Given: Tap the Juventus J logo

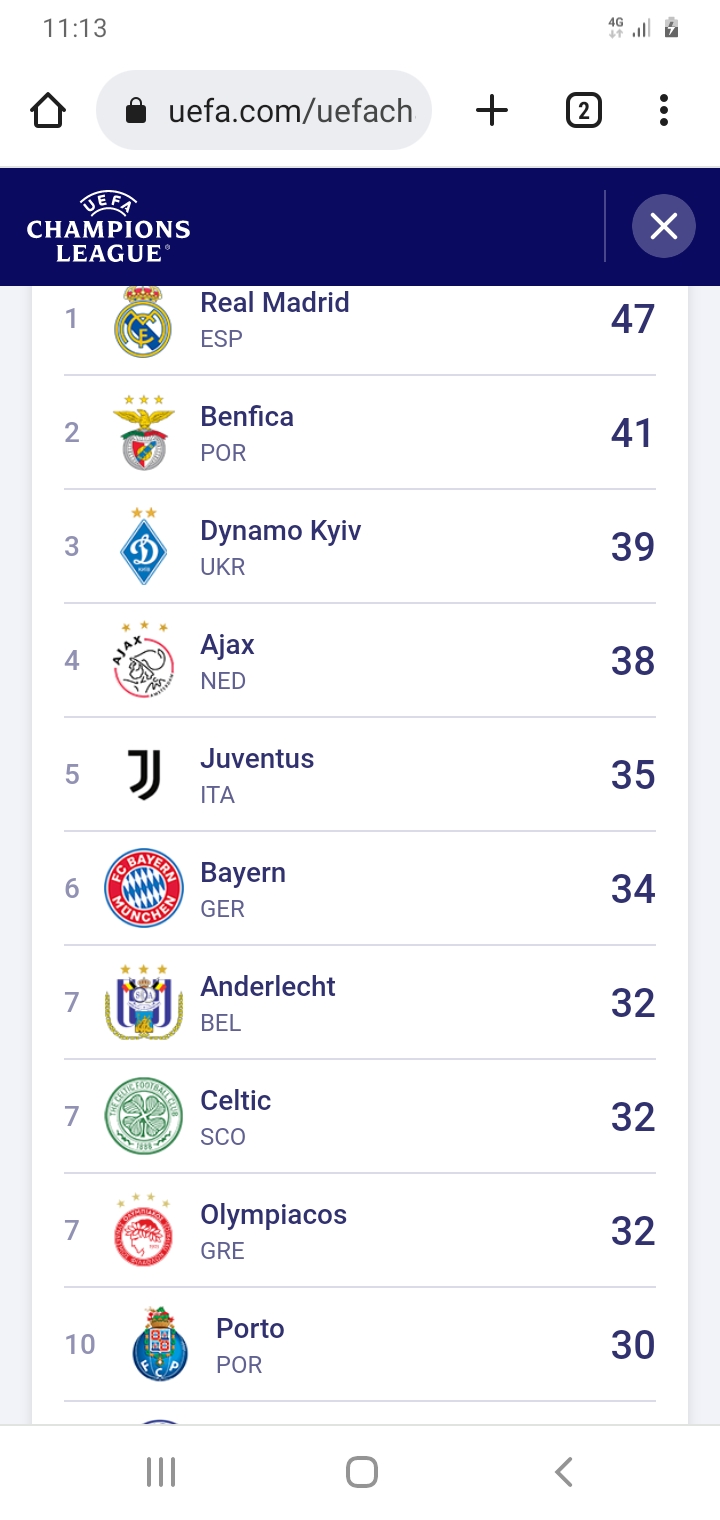Looking at the screenshot, I should 143,775.
